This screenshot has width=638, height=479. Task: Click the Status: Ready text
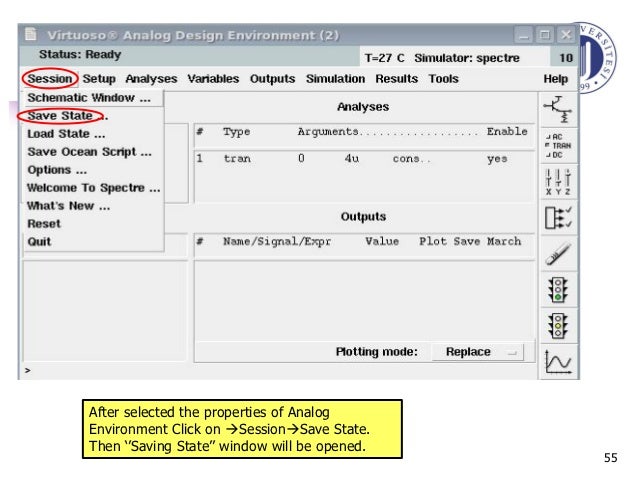click(80, 55)
